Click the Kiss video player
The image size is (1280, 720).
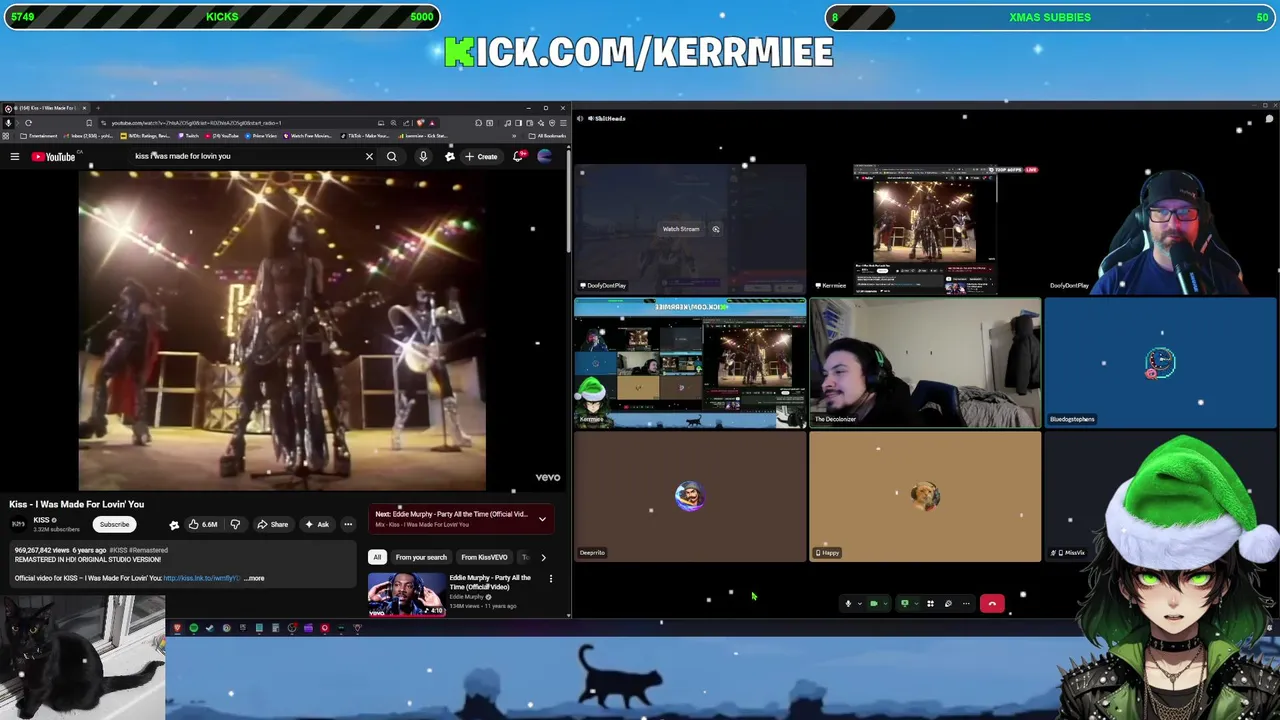(282, 330)
